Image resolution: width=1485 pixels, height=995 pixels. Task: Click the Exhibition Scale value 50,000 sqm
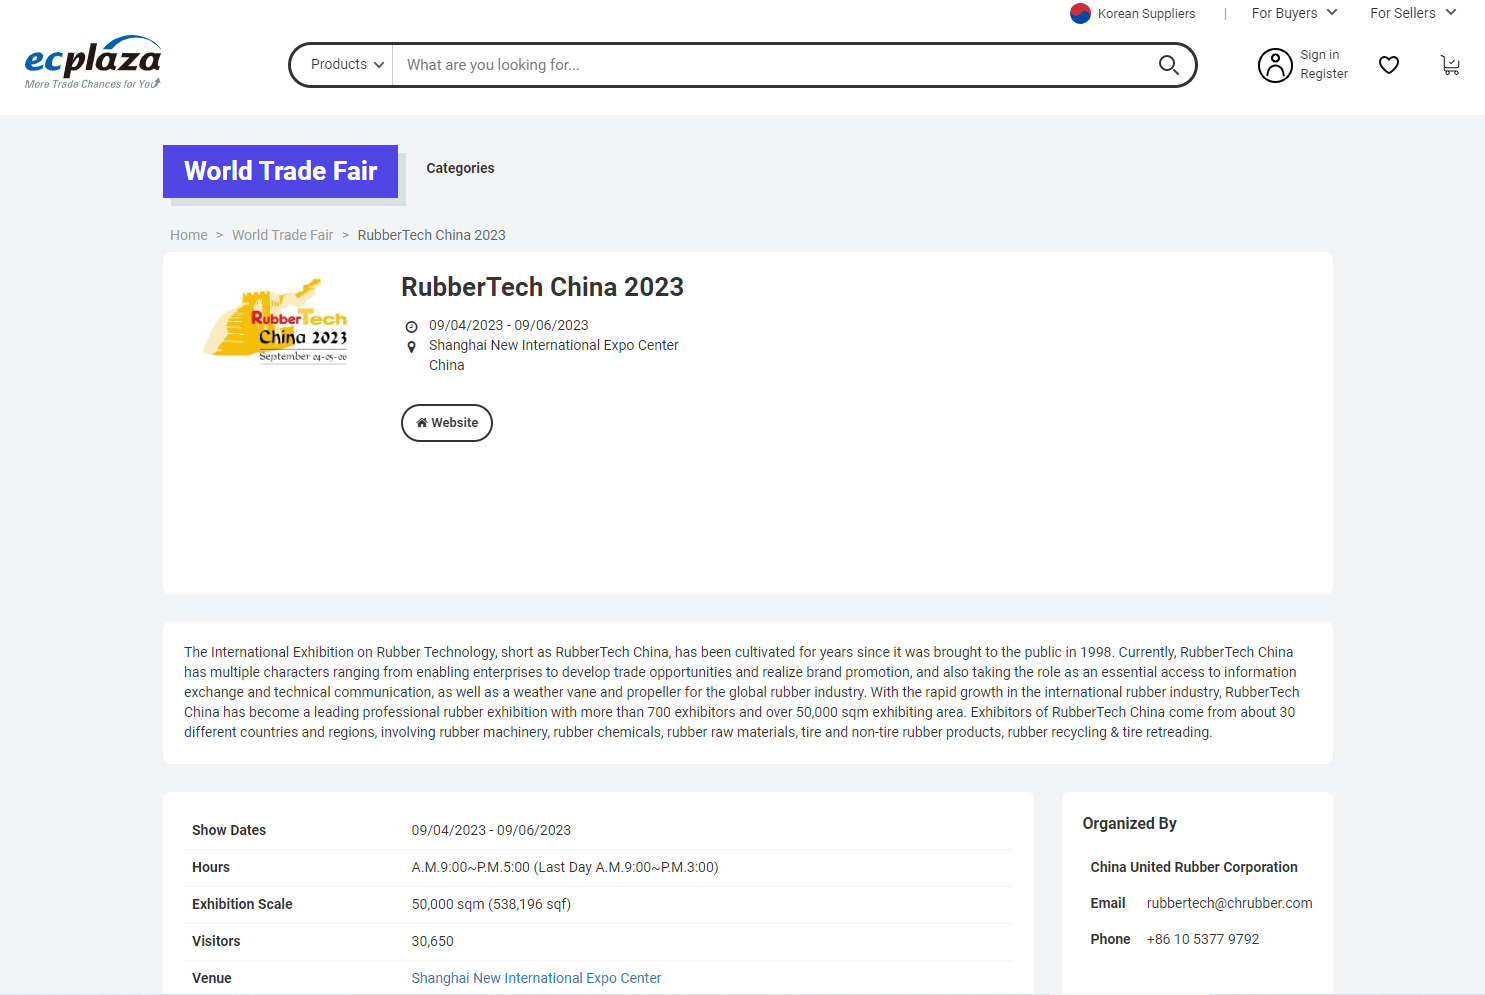click(x=491, y=904)
